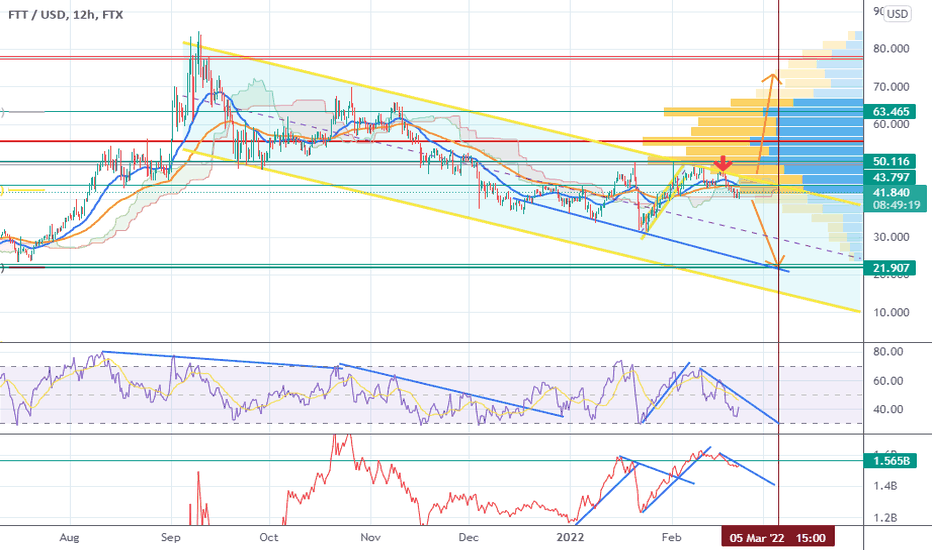
Task: Click the Dec label on time axis
Action: click(x=468, y=538)
